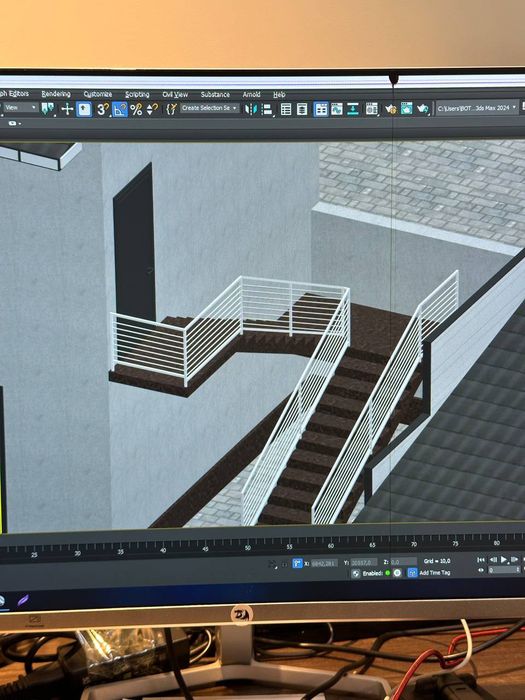The image size is (525, 700).
Task: Click Add Time Tag label
Action: click(435, 572)
